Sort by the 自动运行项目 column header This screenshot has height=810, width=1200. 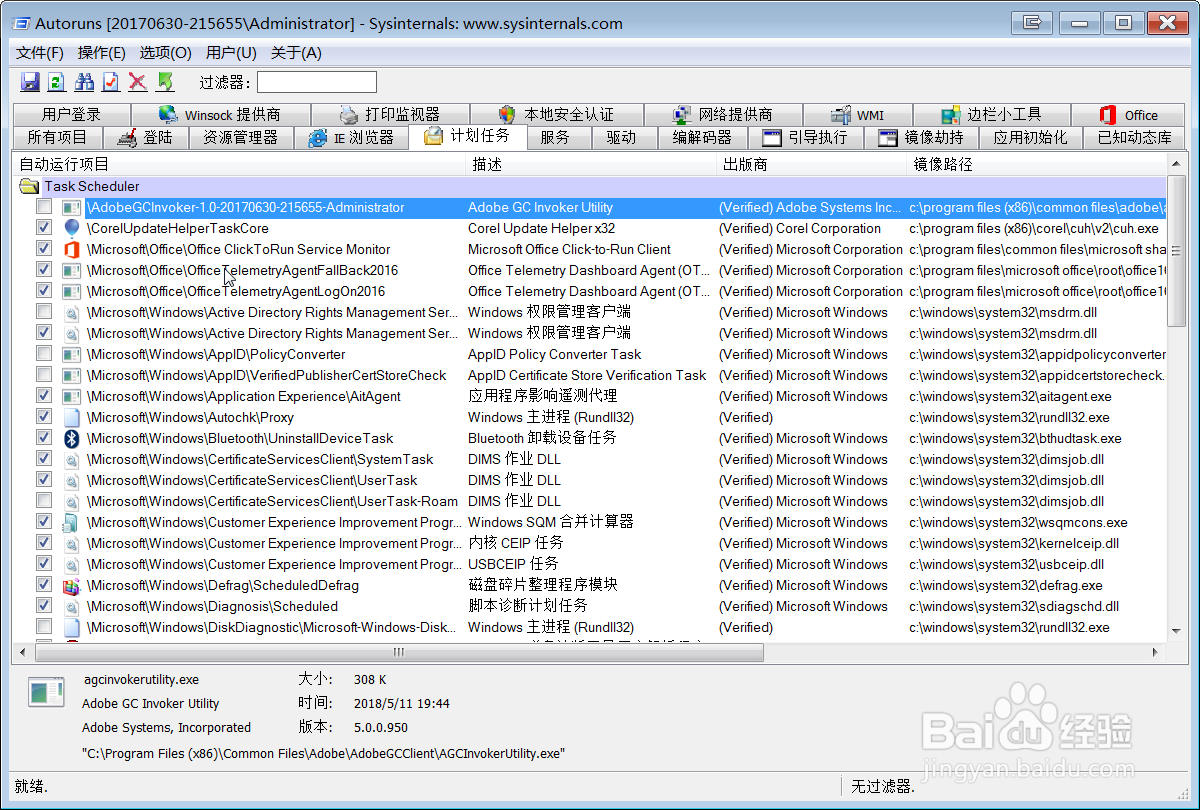(x=240, y=164)
